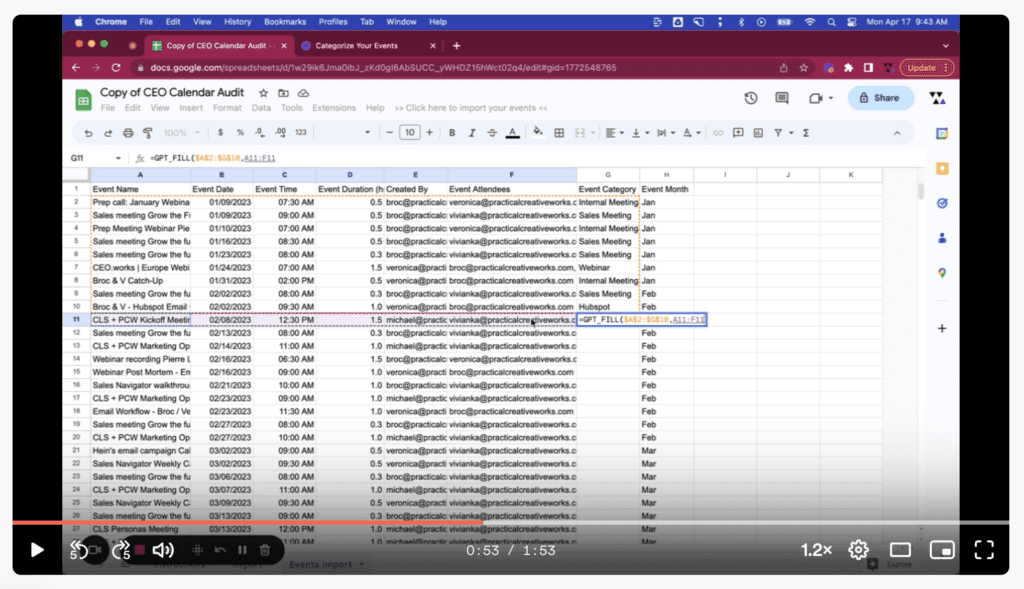This screenshot has width=1024, height=589.
Task: Click the functions sigma icon
Action: tap(806, 133)
